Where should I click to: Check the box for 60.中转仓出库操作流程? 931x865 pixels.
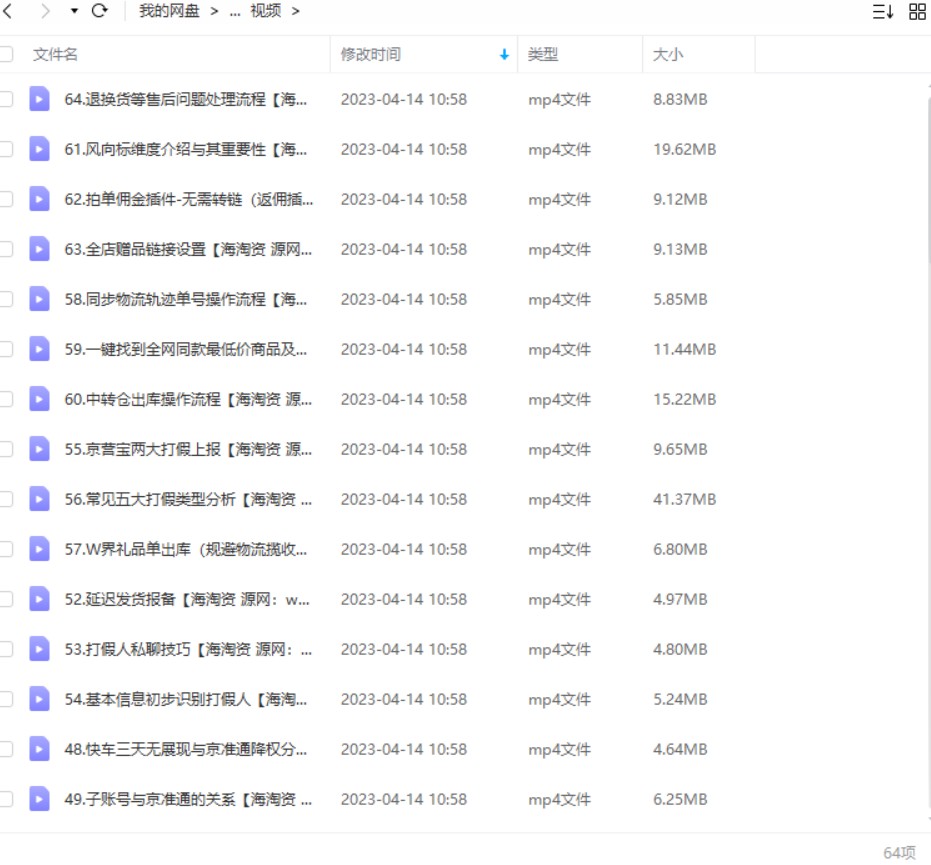[x=5, y=399]
